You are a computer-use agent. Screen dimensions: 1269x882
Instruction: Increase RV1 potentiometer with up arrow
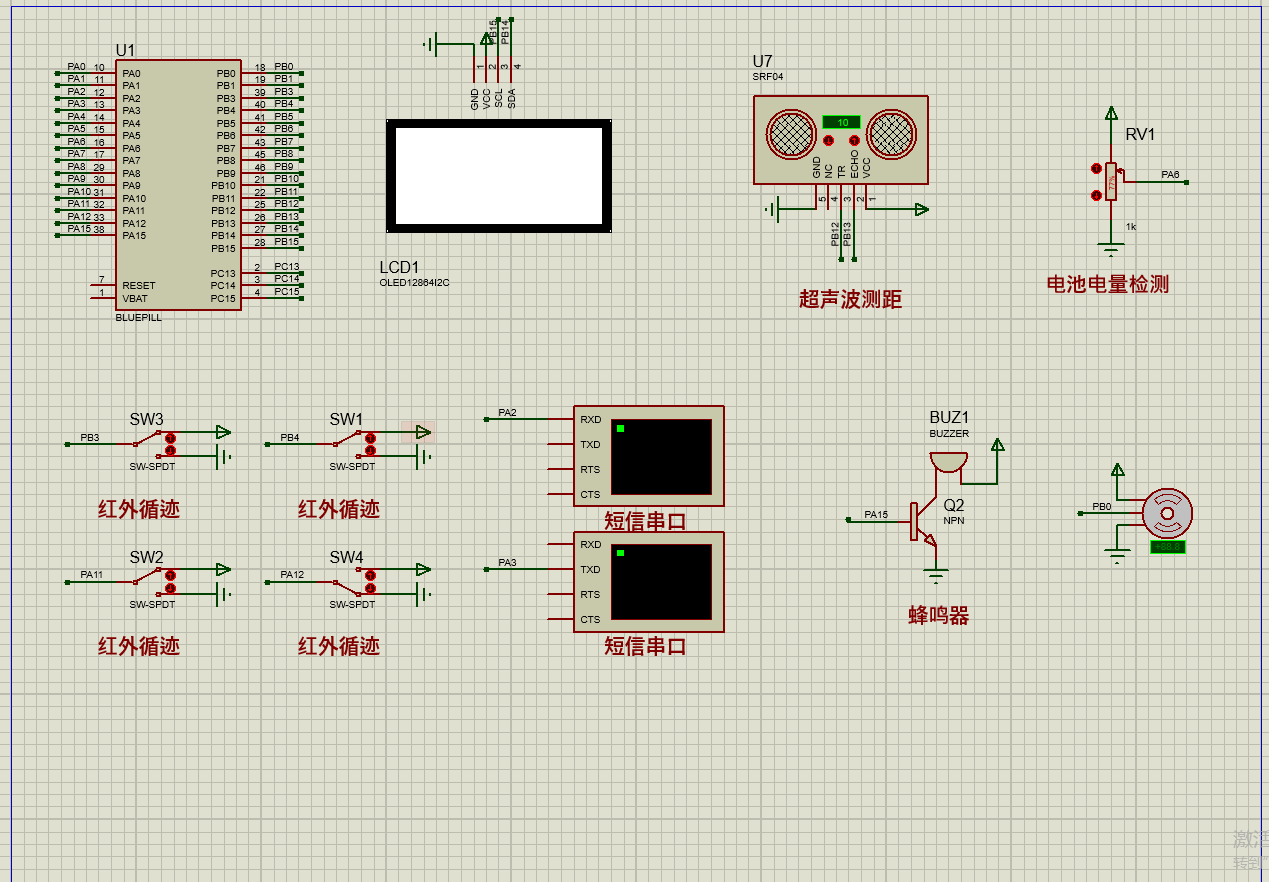pyautogui.click(x=1097, y=169)
